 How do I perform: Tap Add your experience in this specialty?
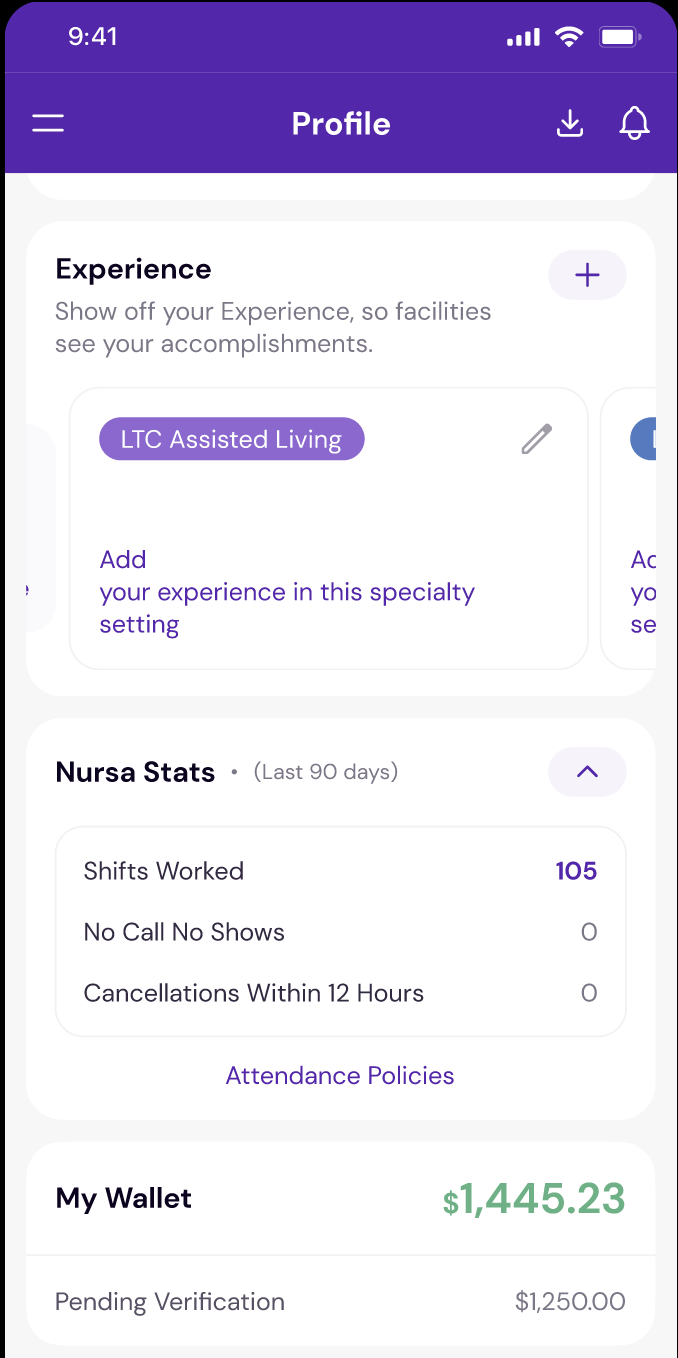tap(287, 592)
